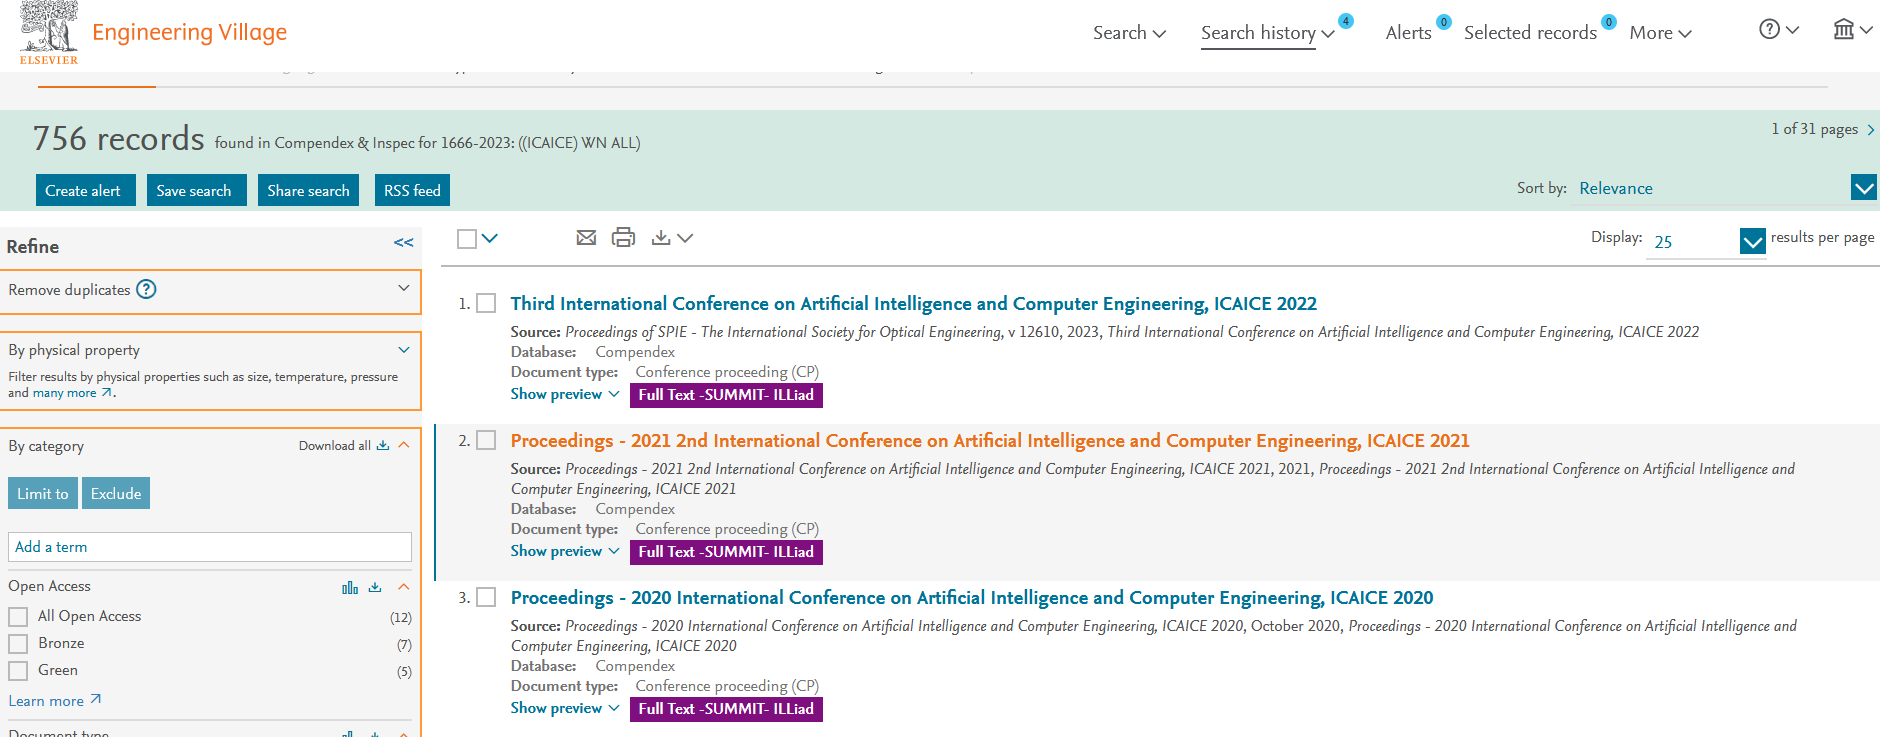Select record 2 ICAICE 2021 checkbox

tap(486, 440)
